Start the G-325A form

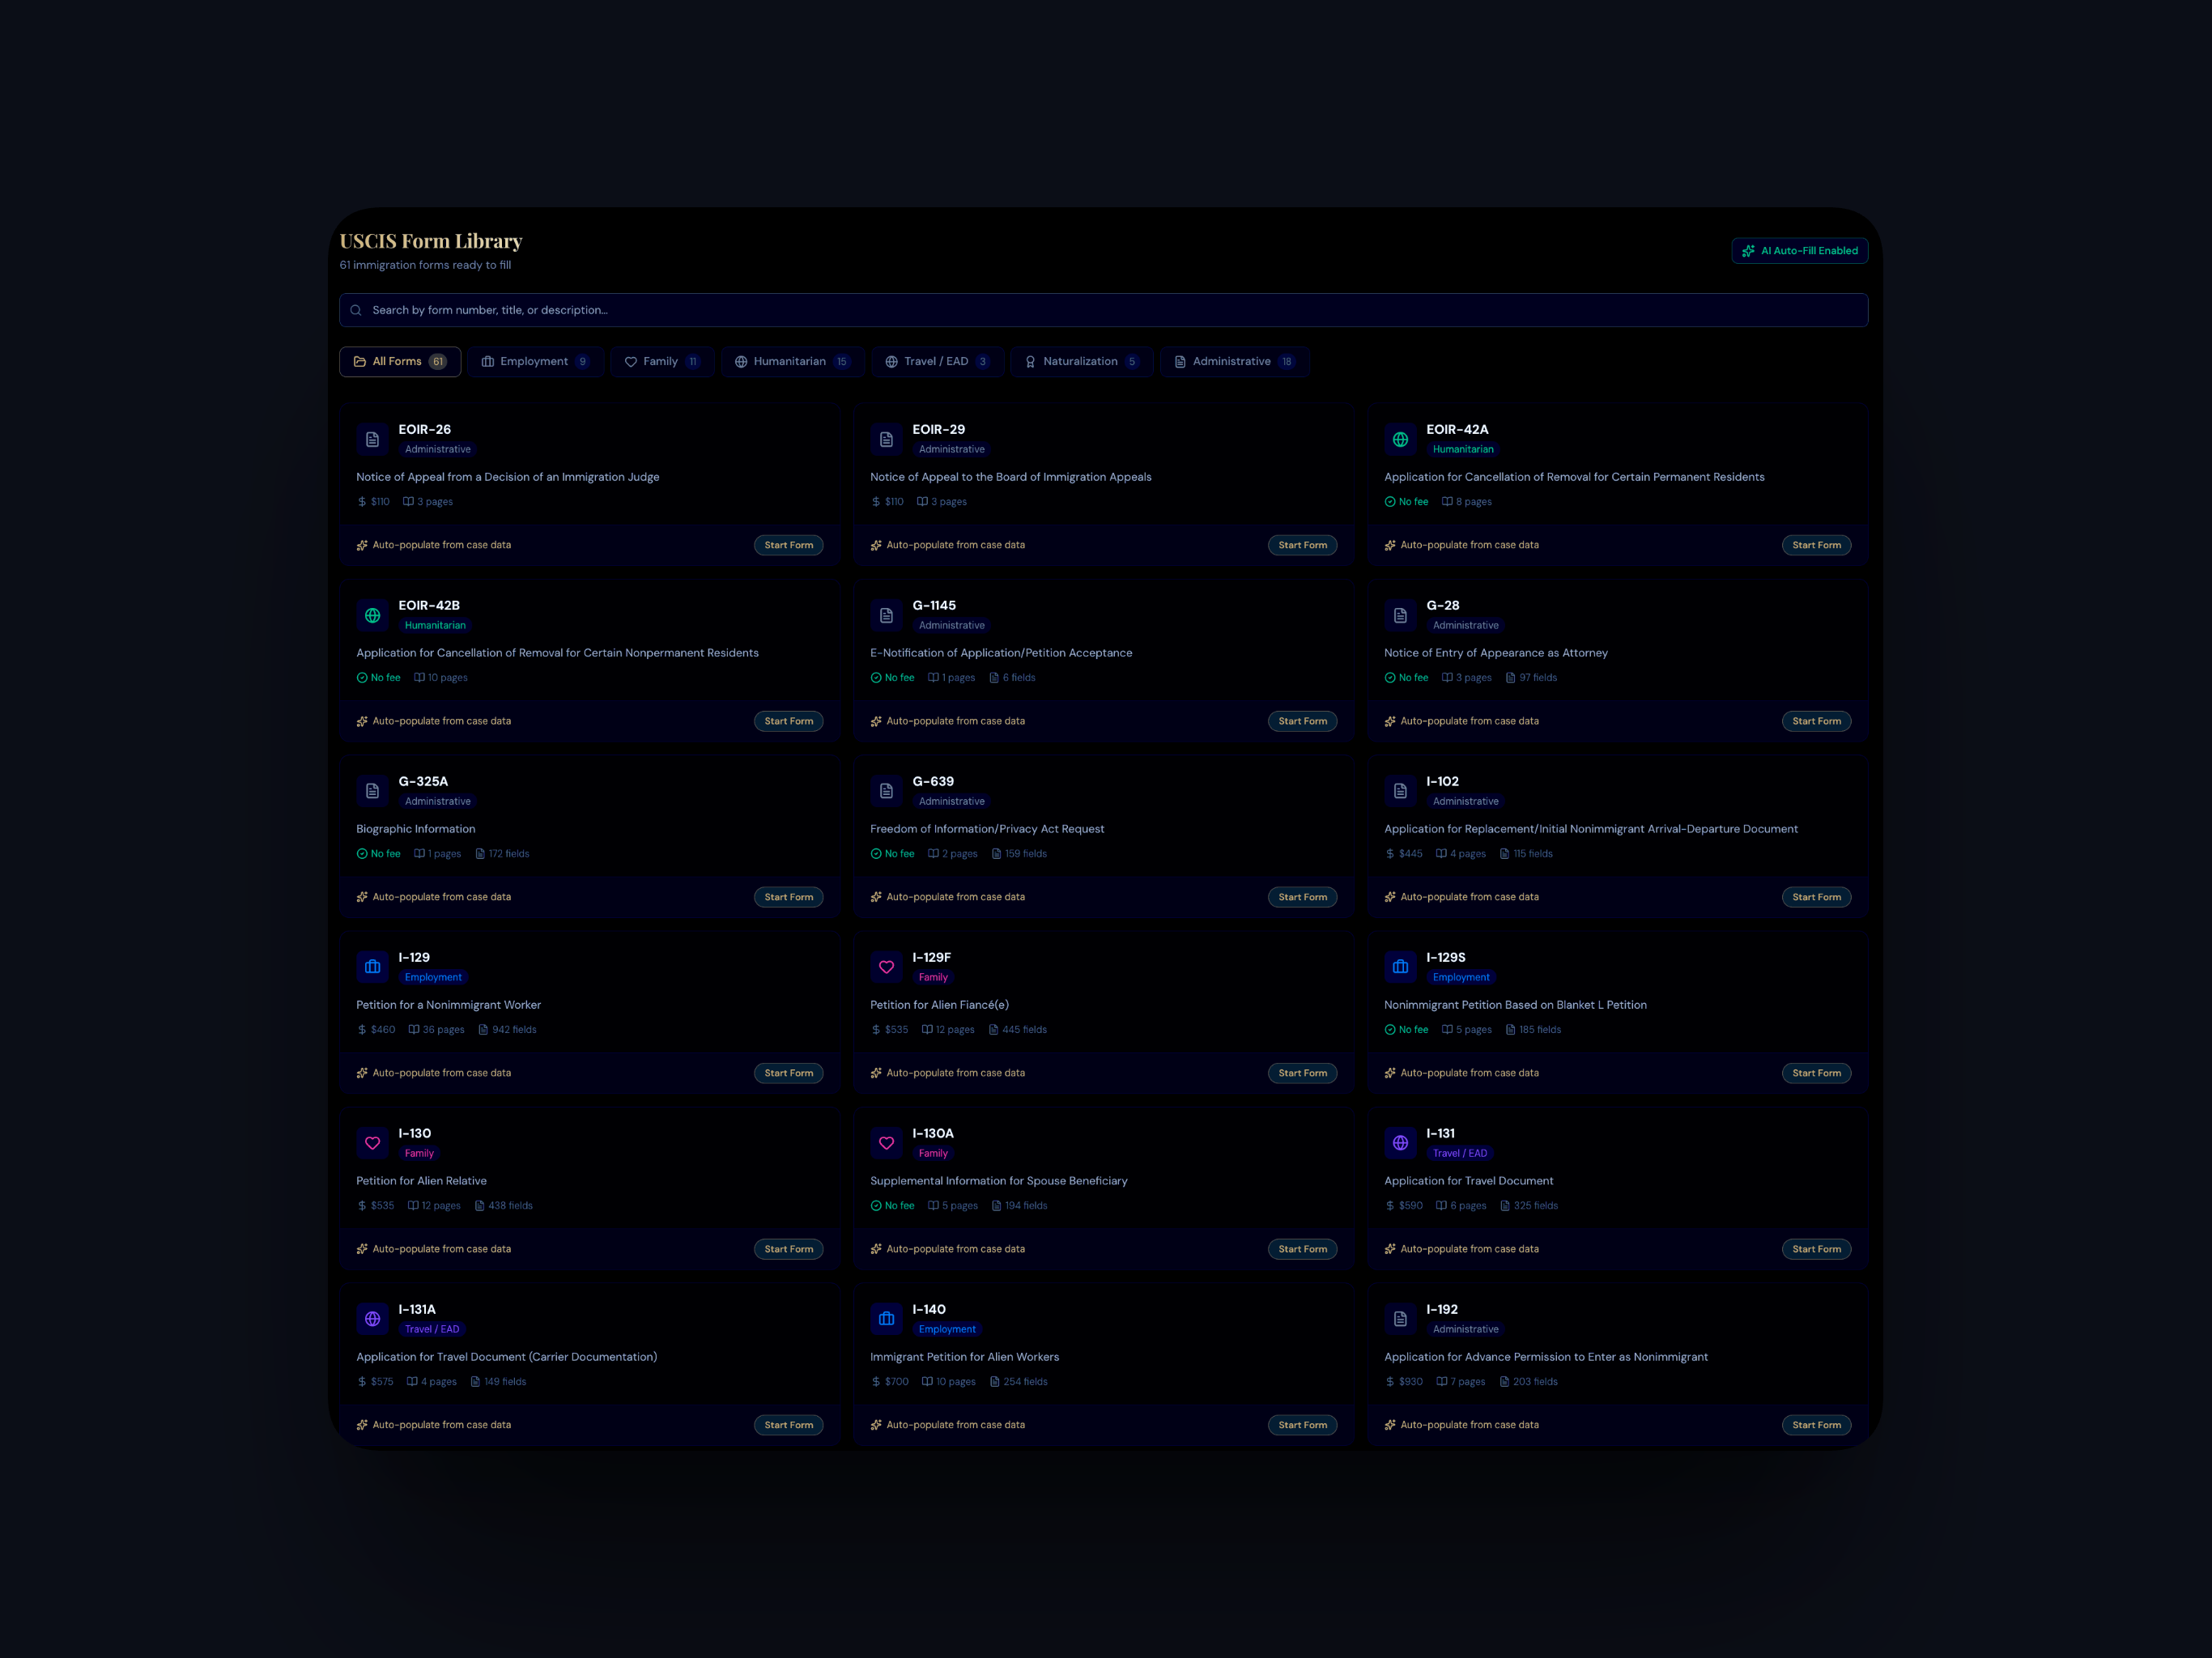pyautogui.click(x=789, y=897)
